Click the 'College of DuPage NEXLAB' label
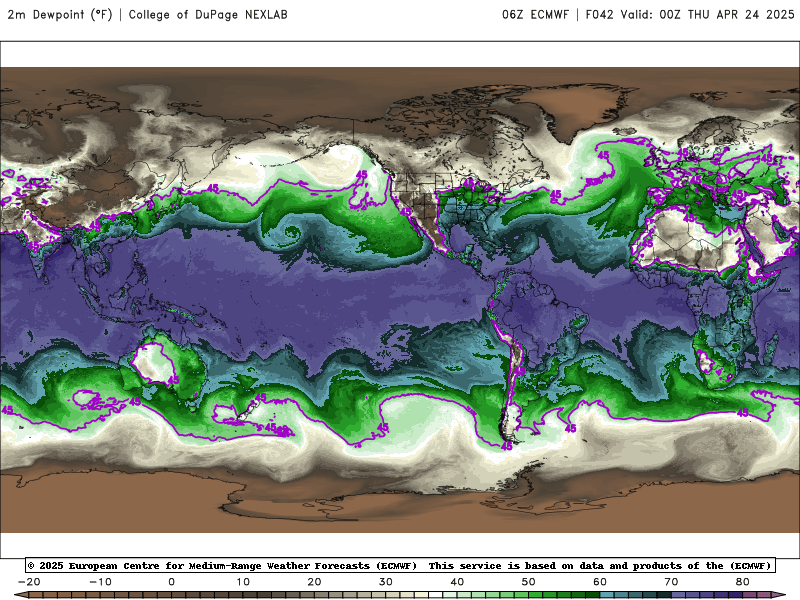The image size is (800, 600). tap(208, 15)
